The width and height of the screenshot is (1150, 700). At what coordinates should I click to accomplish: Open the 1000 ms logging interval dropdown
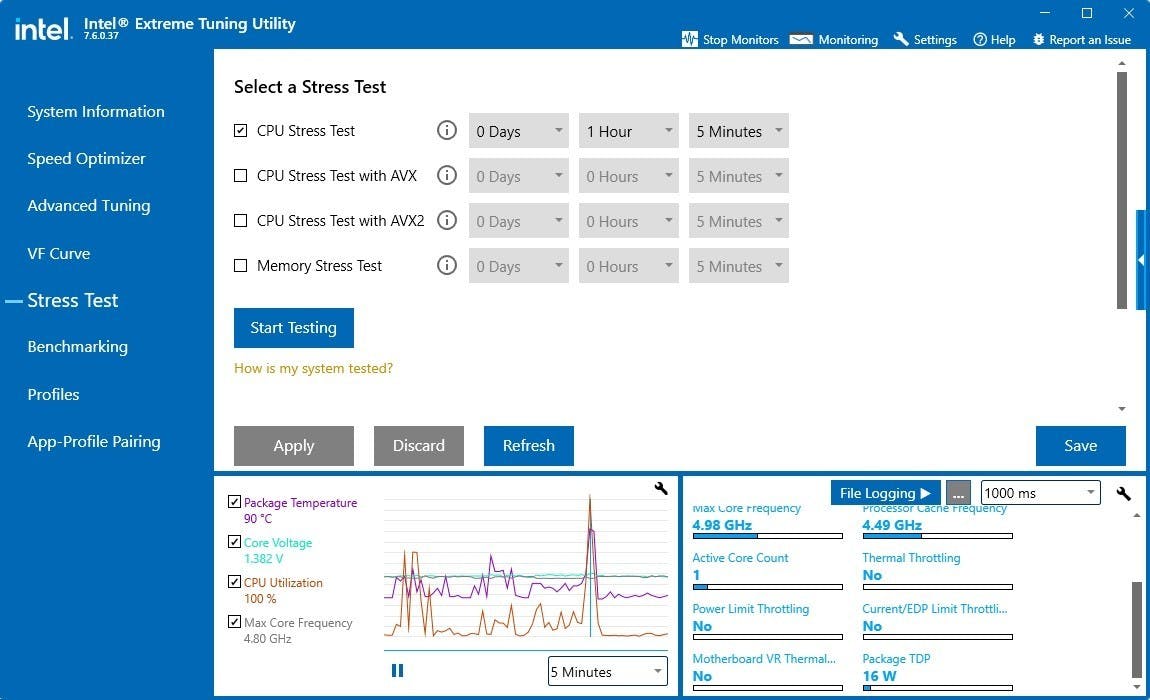point(1040,493)
